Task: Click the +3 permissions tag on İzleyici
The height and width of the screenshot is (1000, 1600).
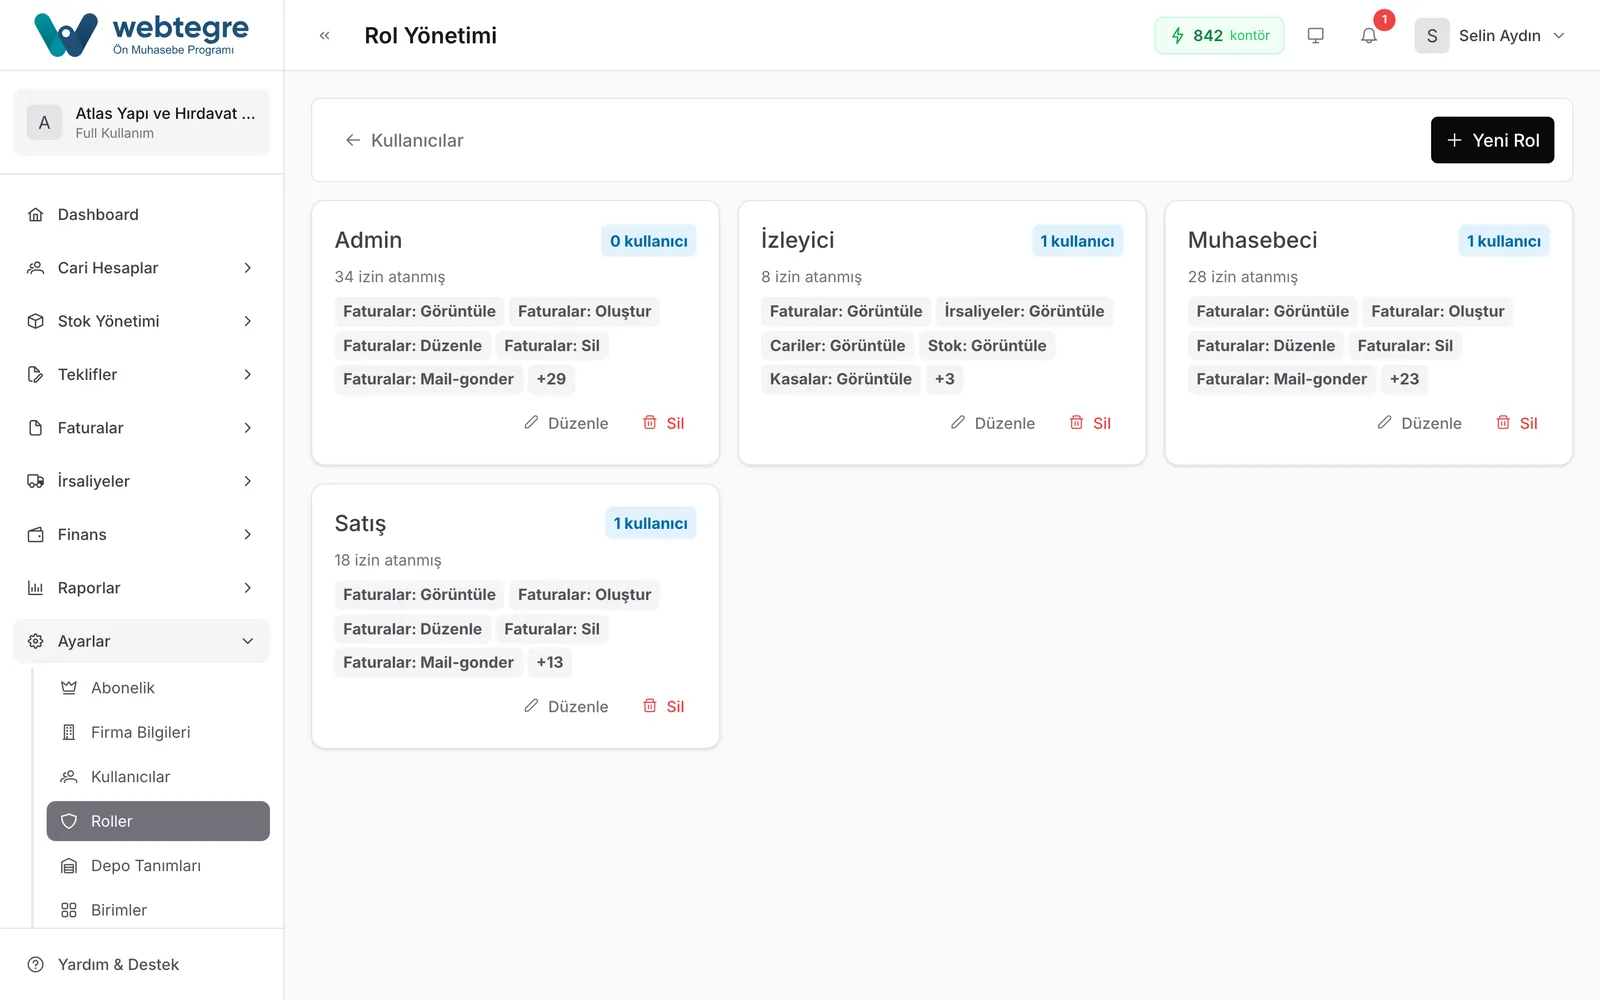Action: [945, 379]
